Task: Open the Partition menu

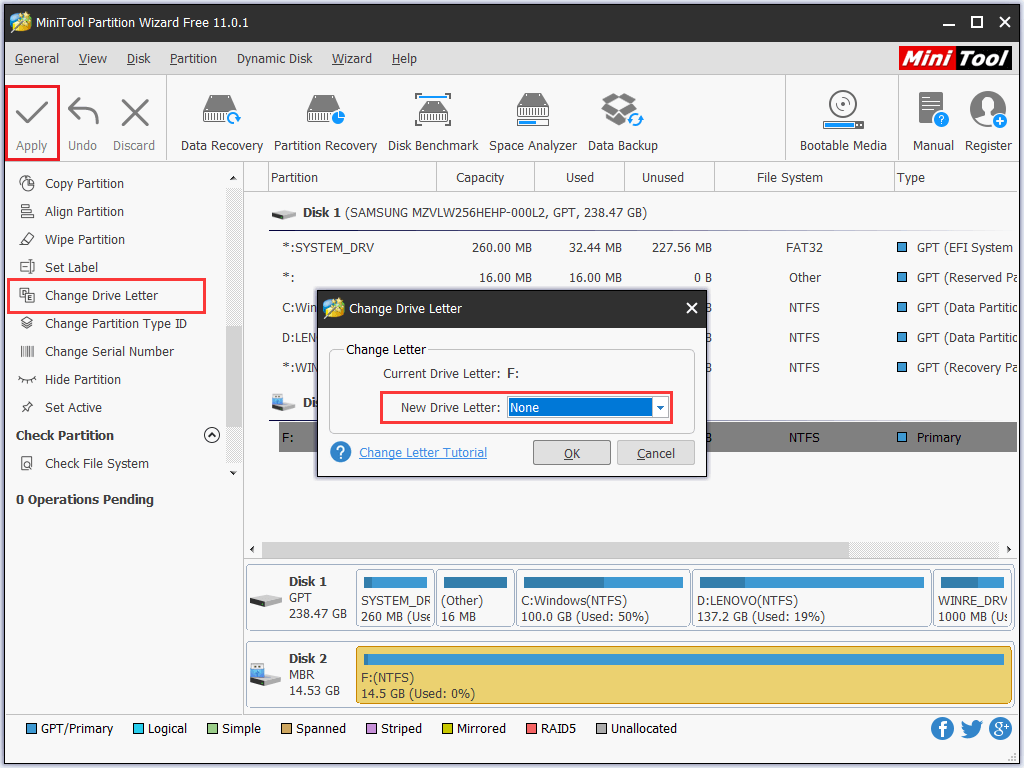Action: (193, 59)
